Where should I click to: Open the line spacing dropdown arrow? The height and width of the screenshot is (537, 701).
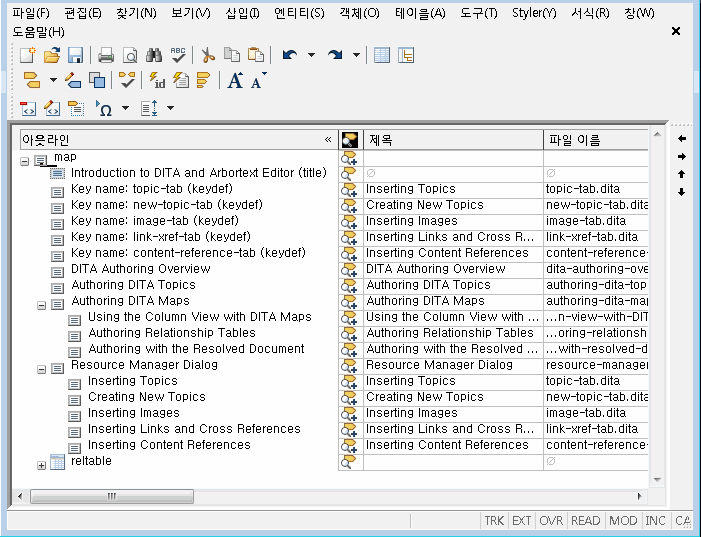(x=170, y=108)
